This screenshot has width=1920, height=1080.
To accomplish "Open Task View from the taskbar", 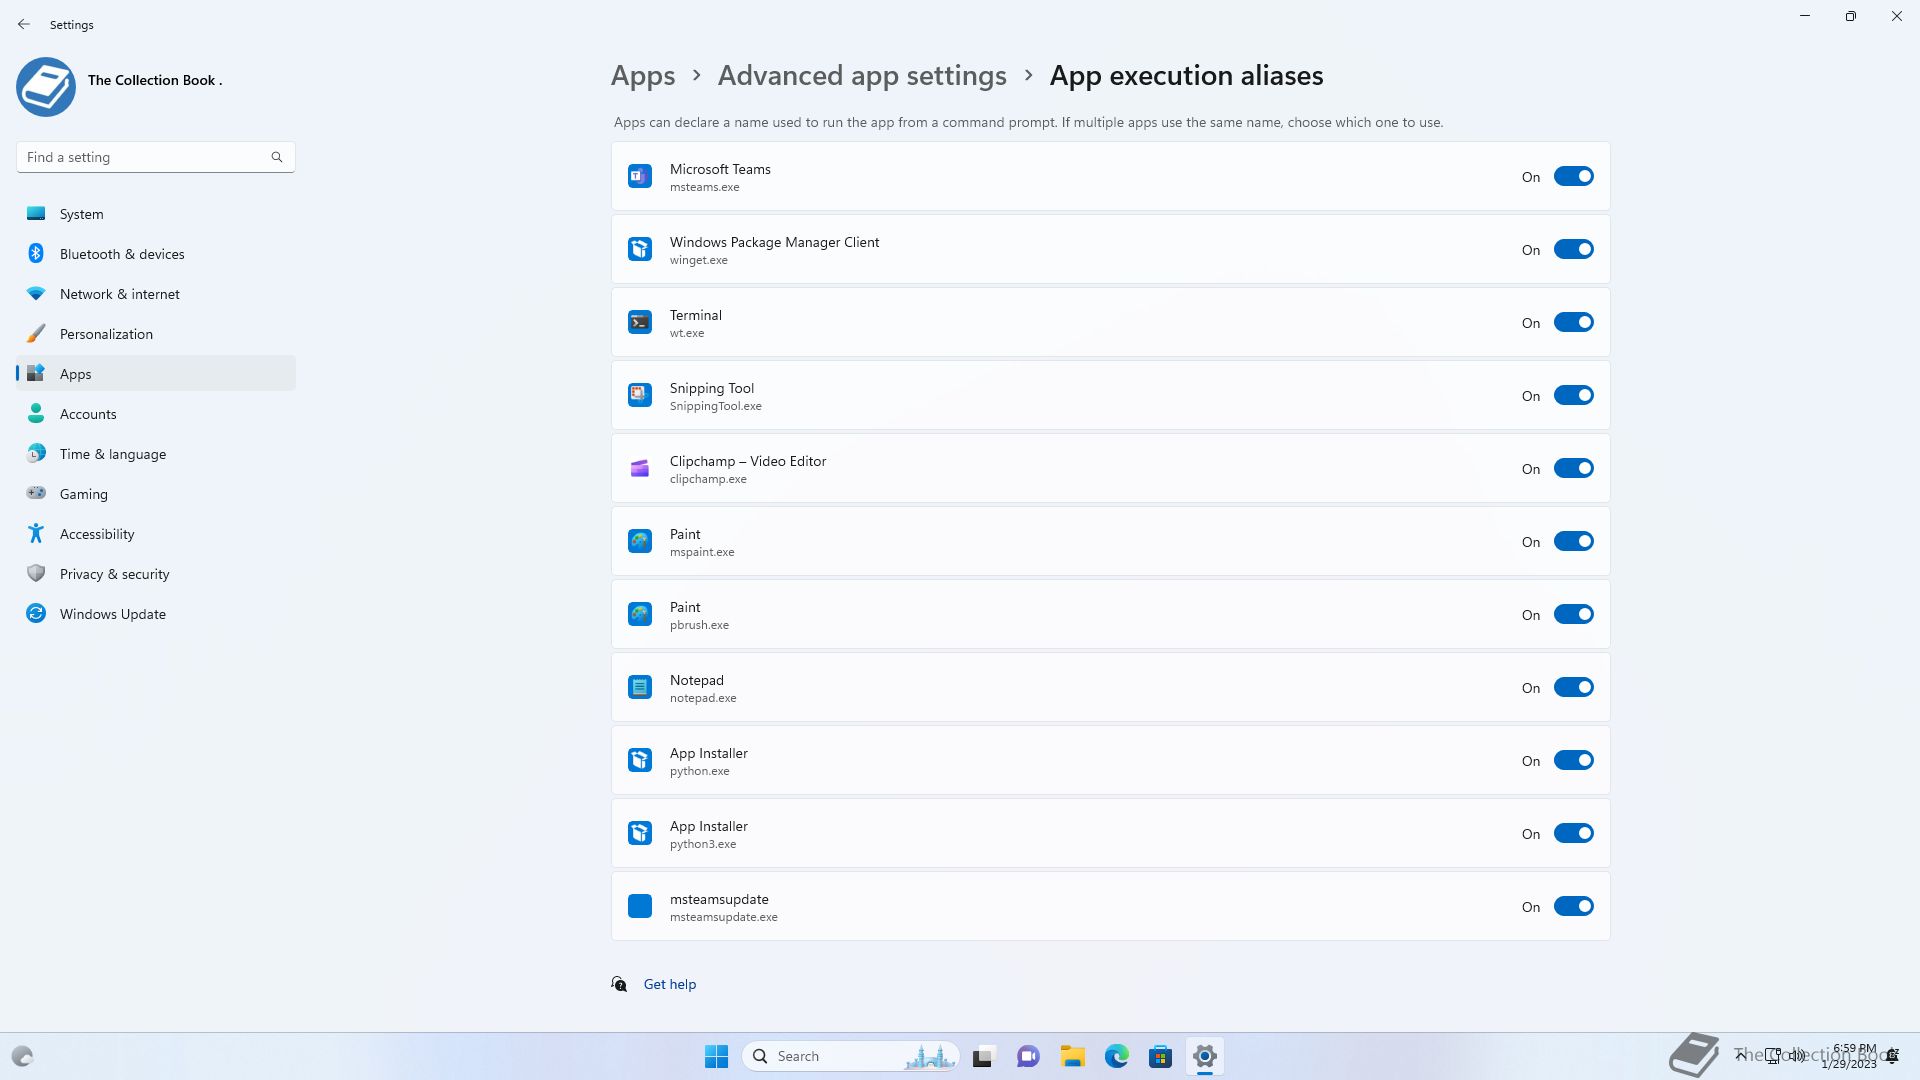I will click(x=984, y=1056).
